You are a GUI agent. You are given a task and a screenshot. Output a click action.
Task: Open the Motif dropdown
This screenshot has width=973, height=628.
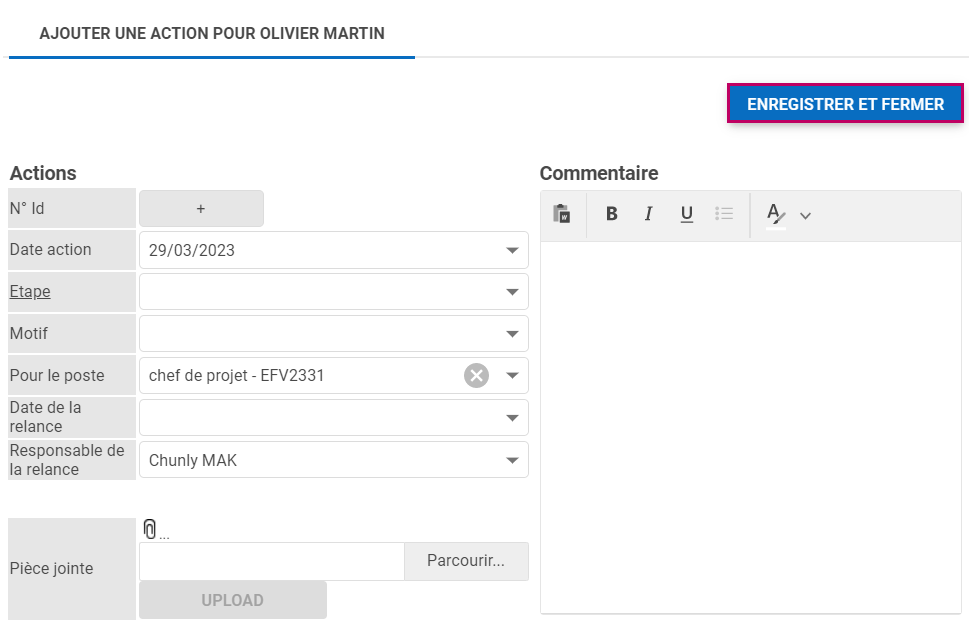click(512, 334)
